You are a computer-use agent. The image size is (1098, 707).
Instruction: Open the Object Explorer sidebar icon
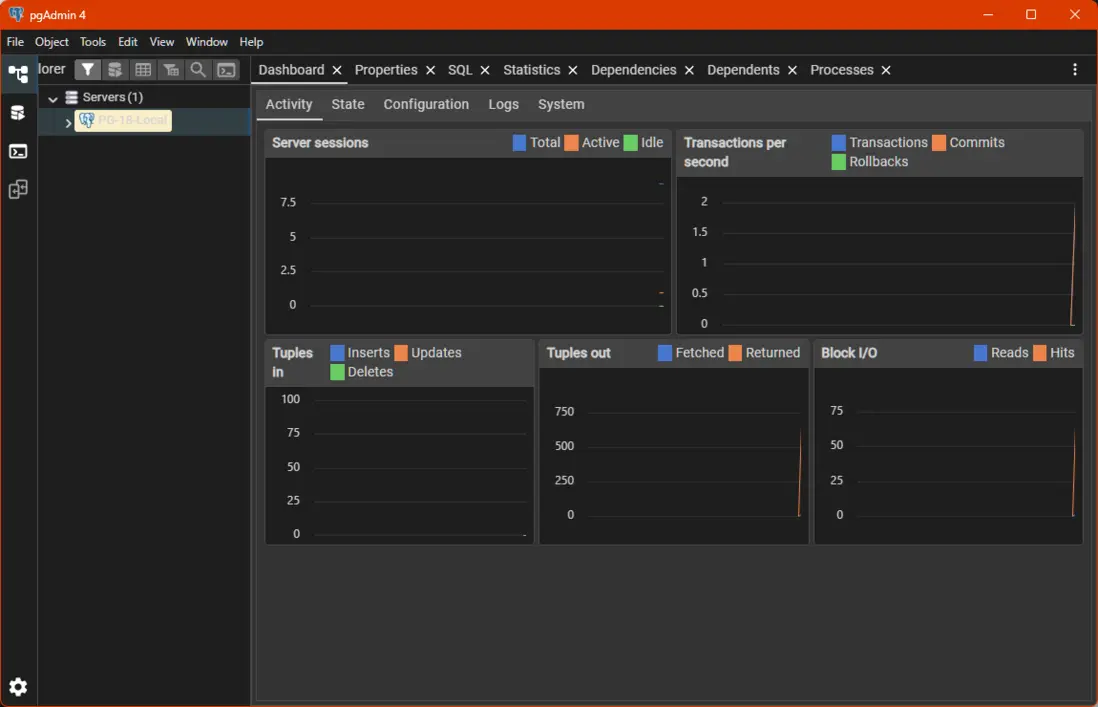point(18,74)
